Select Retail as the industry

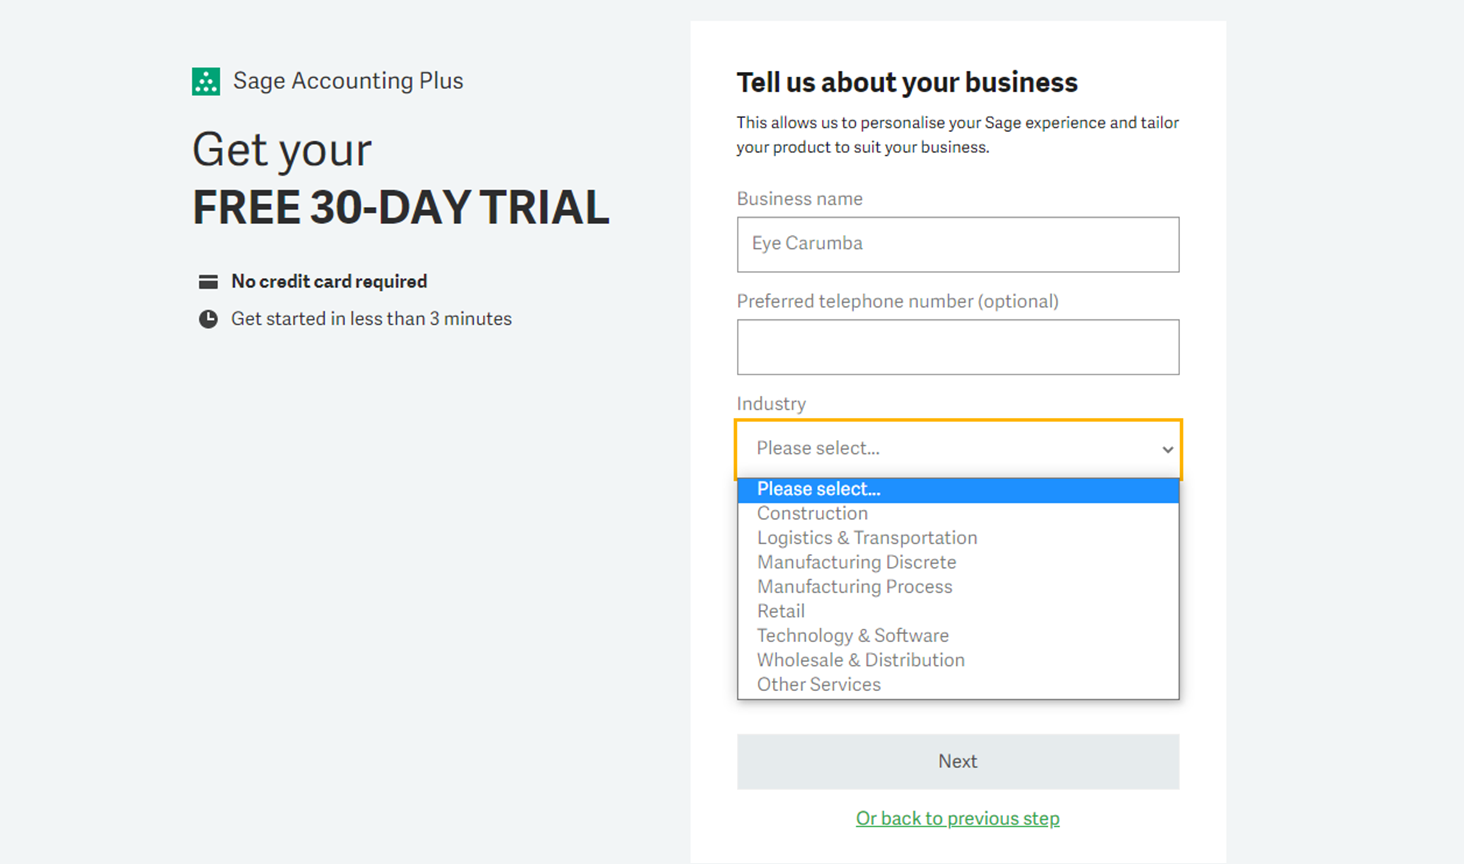pyautogui.click(x=780, y=611)
